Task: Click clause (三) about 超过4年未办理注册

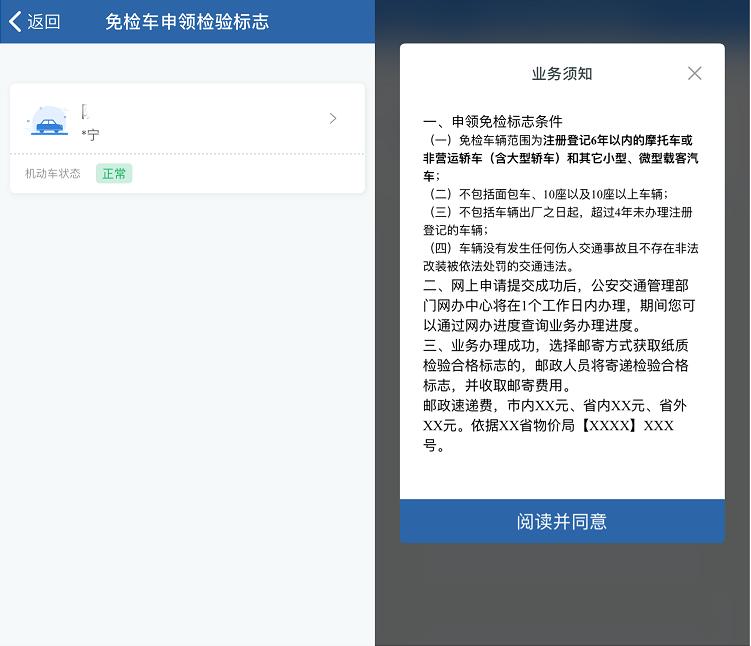Action: click(x=560, y=221)
